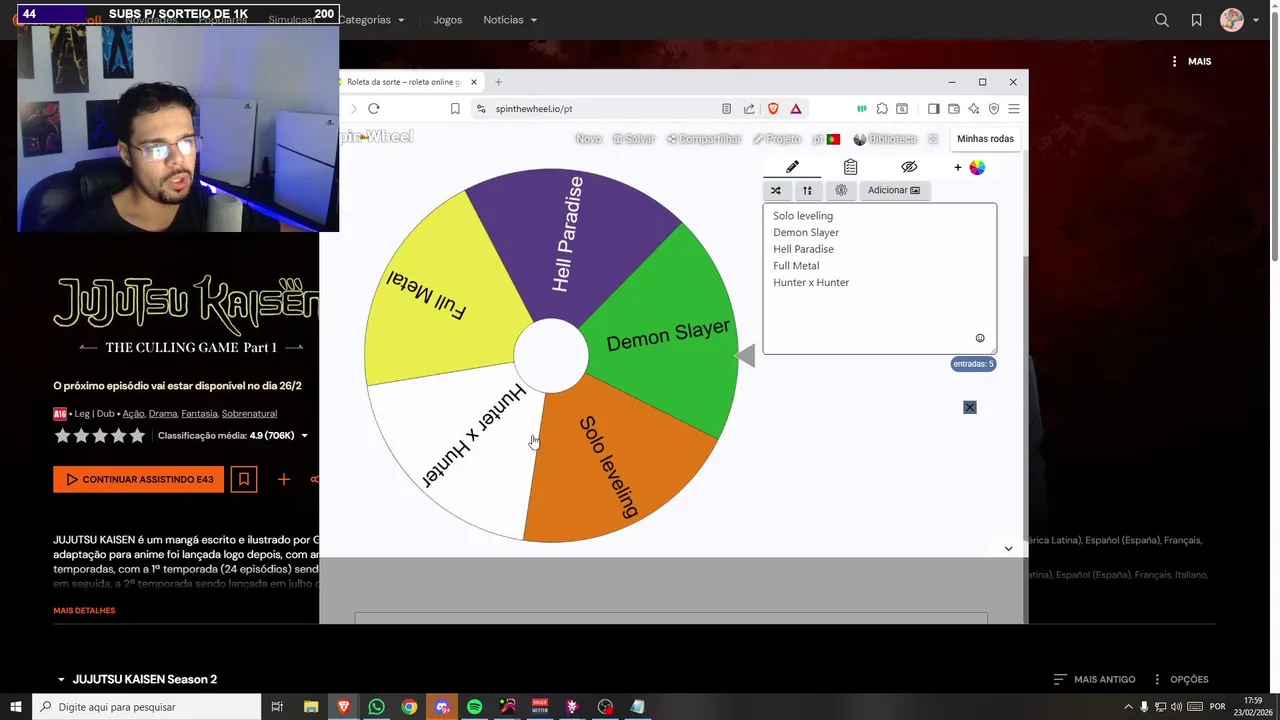Toggle fullscreen icon next to Biblioteca
Screen dimensions: 1280x720
pyautogui.click(x=933, y=139)
